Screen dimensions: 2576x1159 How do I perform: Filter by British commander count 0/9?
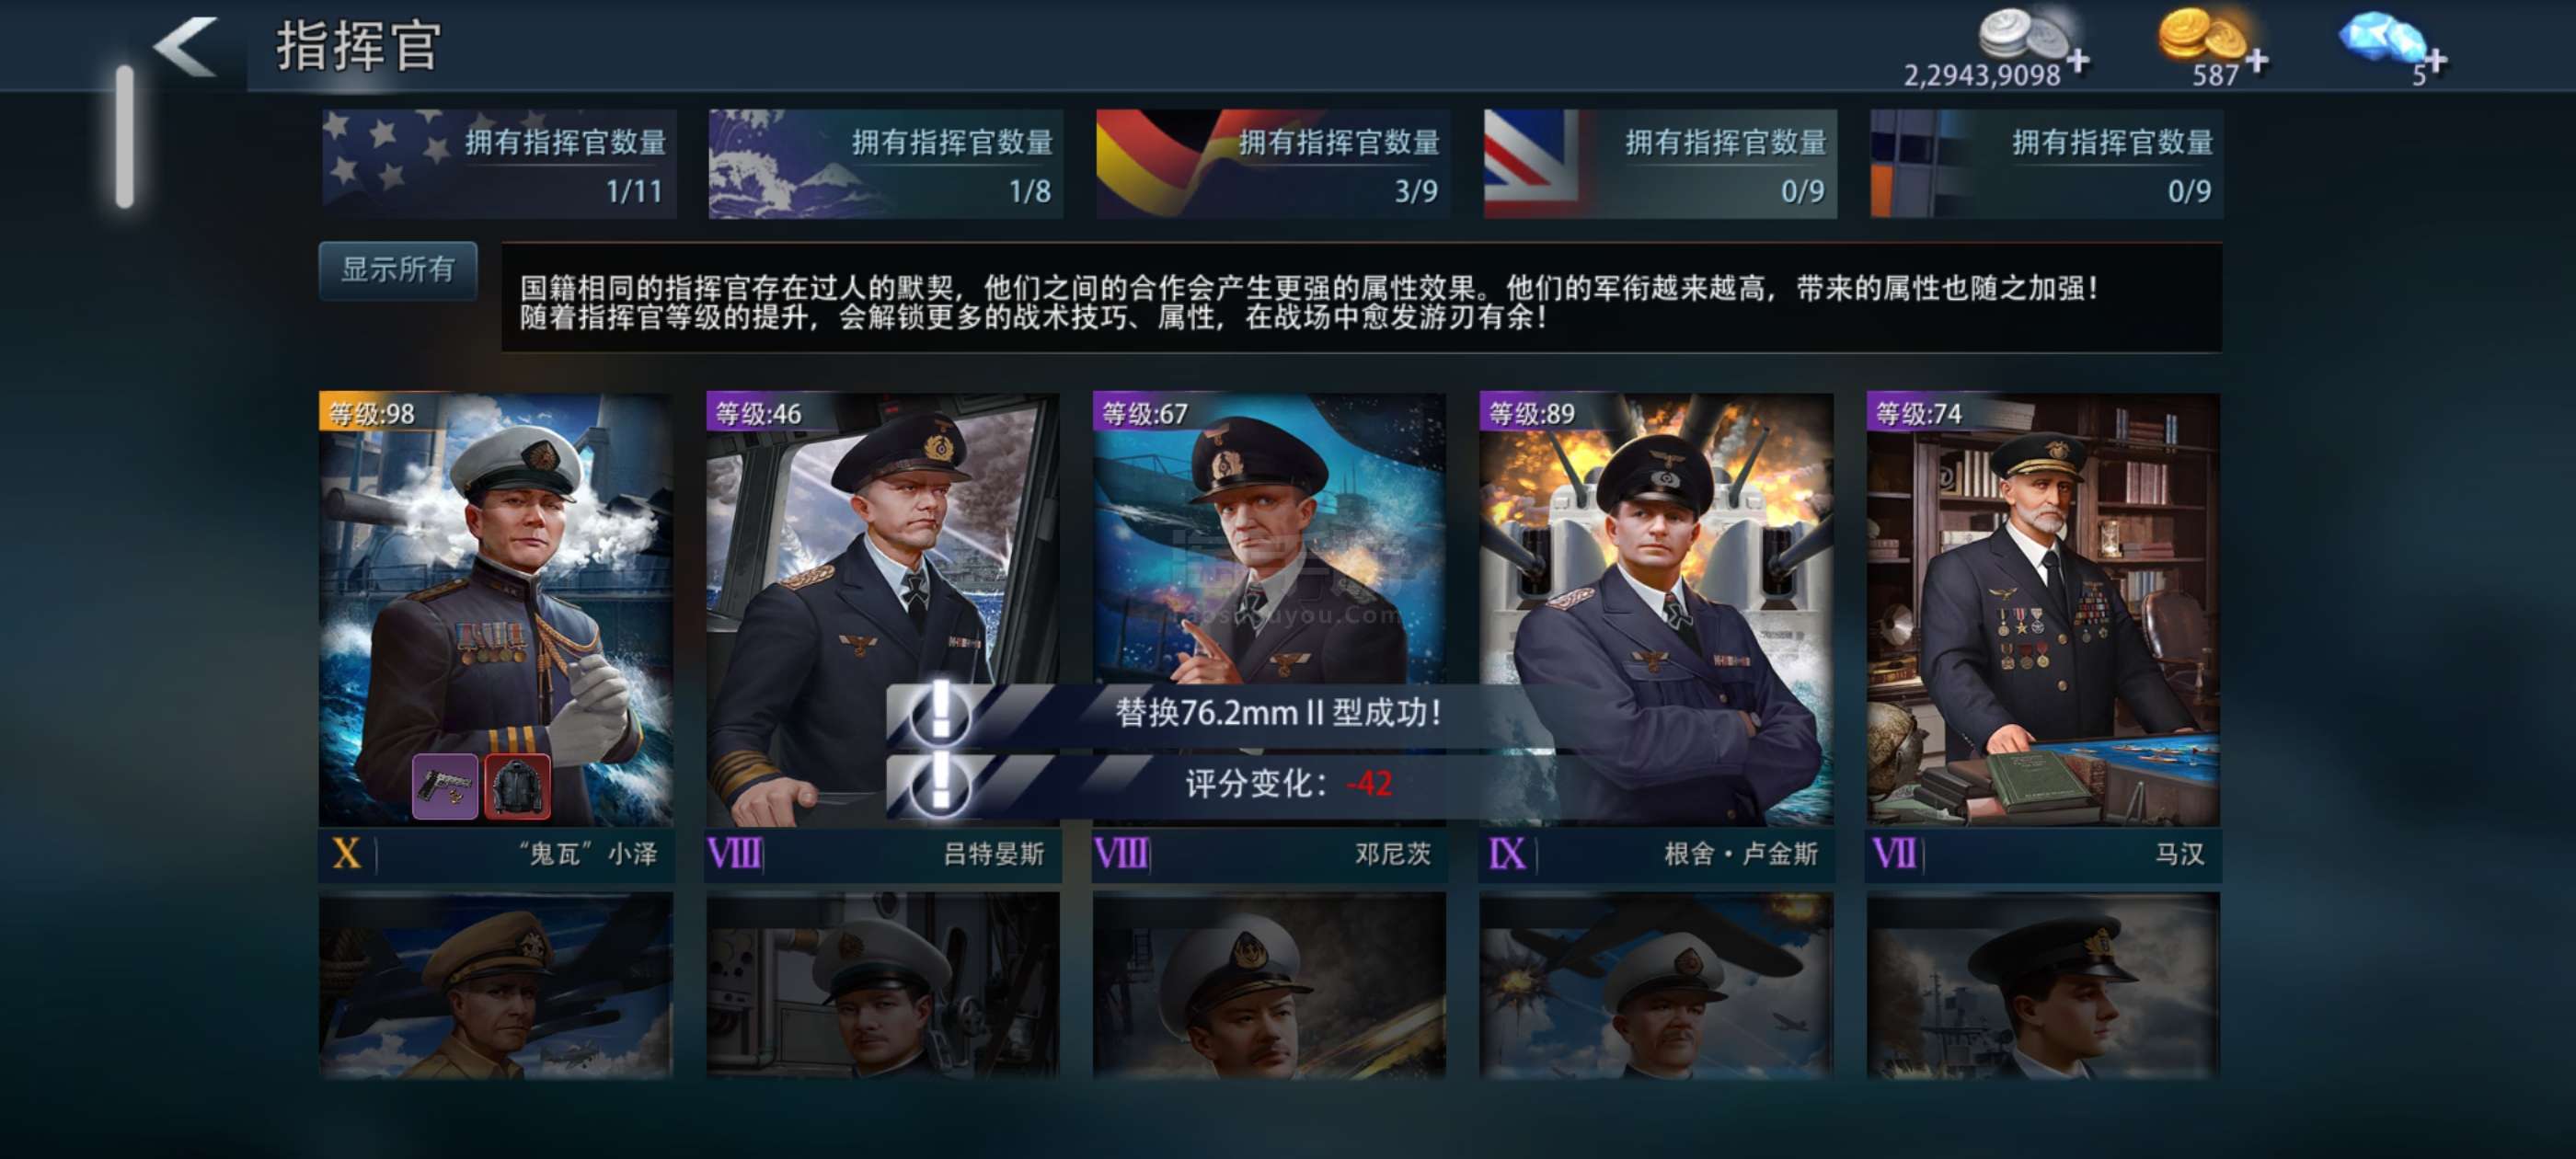[x=1659, y=164]
